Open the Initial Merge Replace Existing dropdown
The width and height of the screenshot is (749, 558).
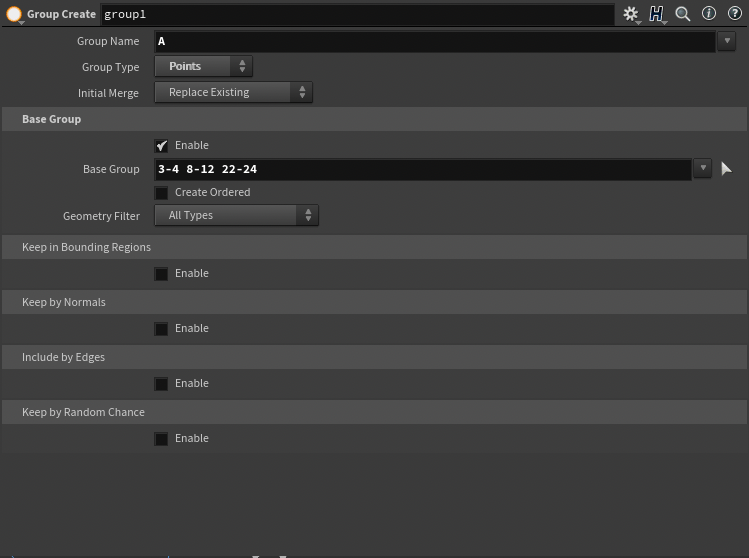click(234, 92)
